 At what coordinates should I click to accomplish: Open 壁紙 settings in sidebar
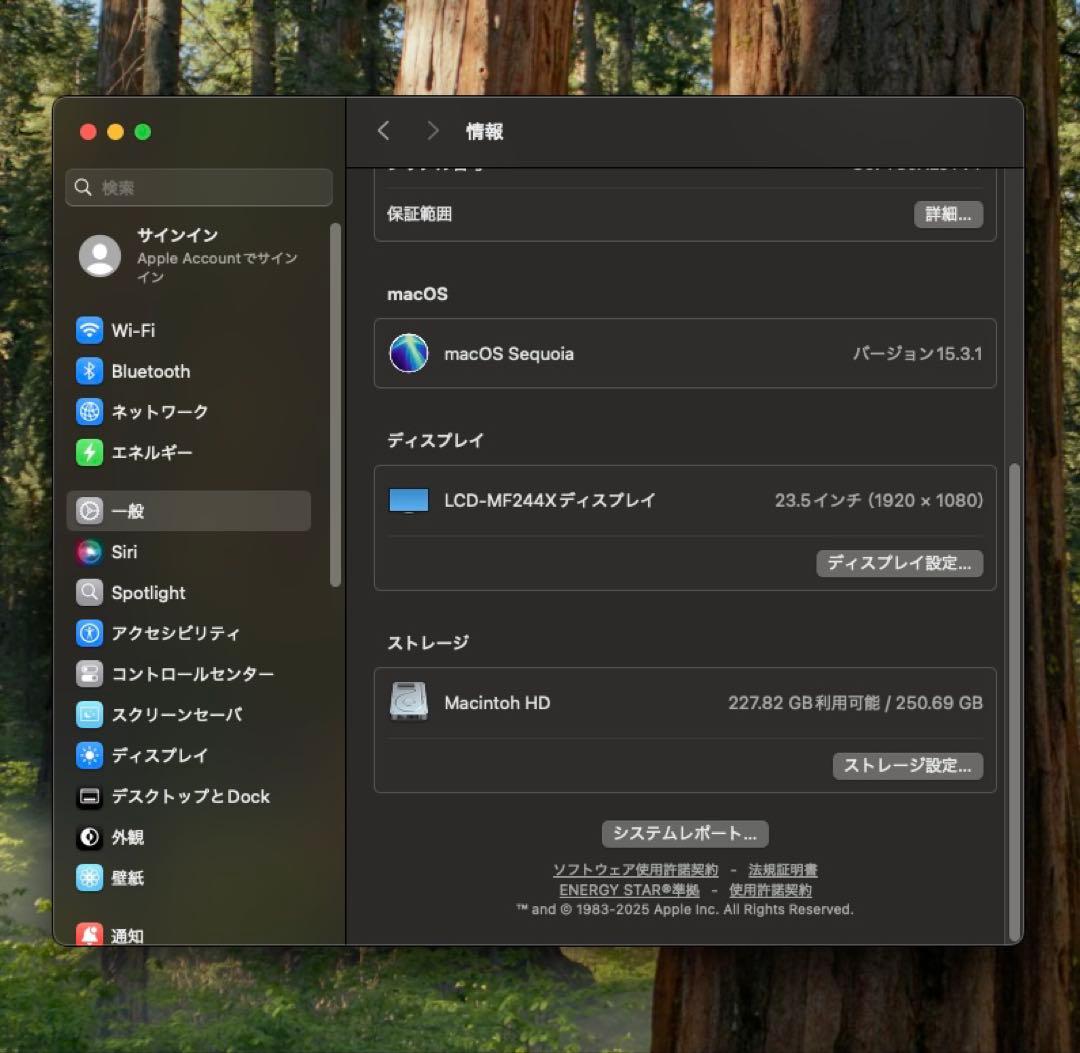coord(128,878)
